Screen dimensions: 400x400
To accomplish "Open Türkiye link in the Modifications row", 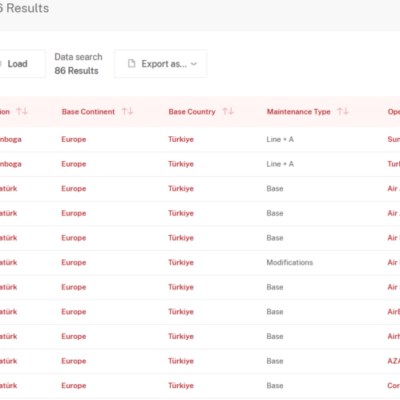I will [x=181, y=263].
